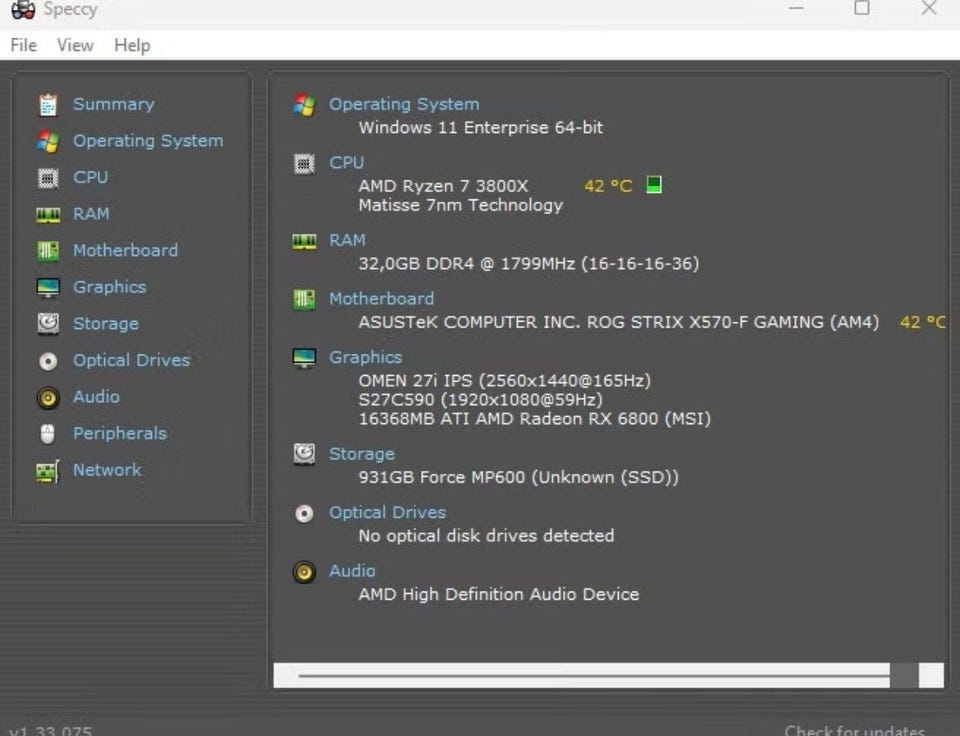Click the Summary clipboard icon in sidebar
Image resolution: width=960 pixels, height=736 pixels.
point(48,105)
